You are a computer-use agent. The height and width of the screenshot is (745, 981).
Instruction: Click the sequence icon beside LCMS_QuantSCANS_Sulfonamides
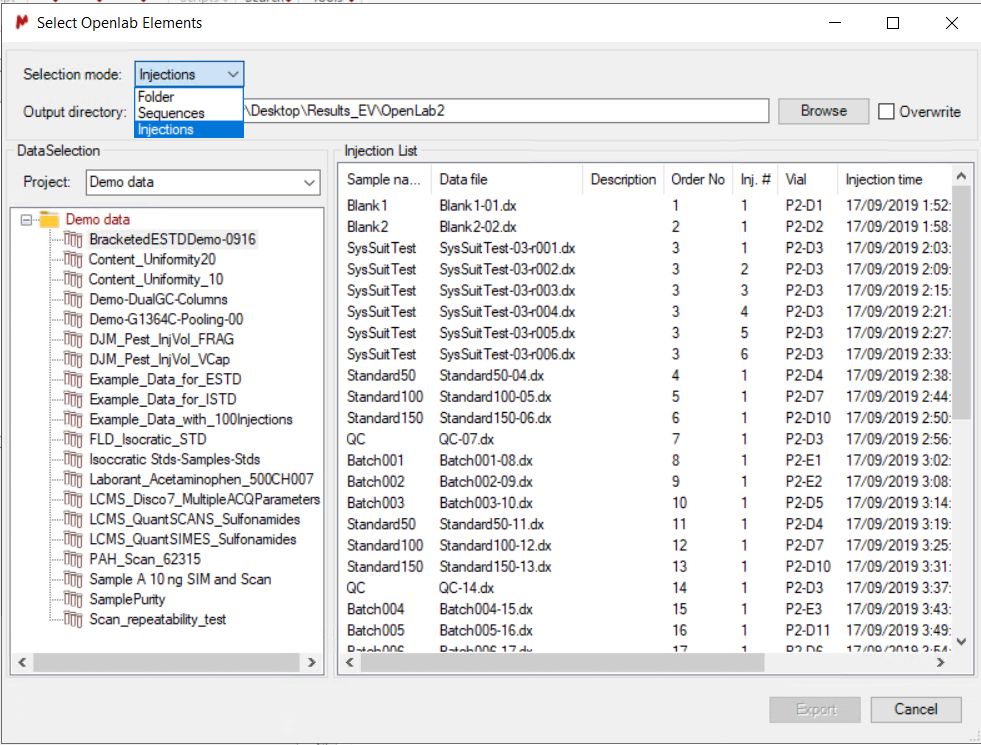click(x=73, y=520)
